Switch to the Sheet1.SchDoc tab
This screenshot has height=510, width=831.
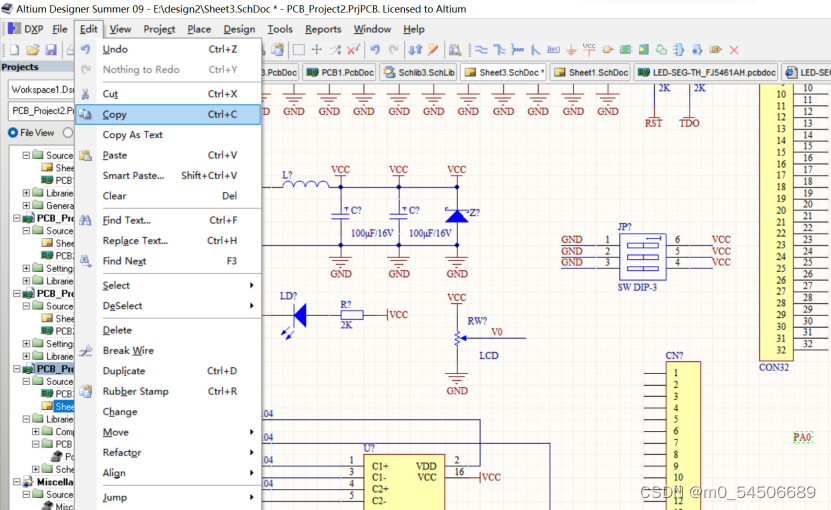coord(591,72)
